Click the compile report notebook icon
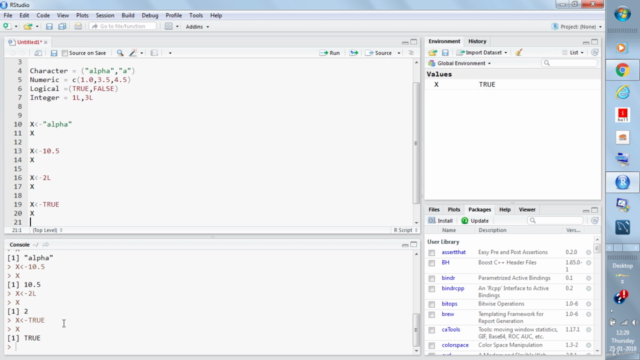This screenshot has width=640, height=360. click(x=154, y=53)
